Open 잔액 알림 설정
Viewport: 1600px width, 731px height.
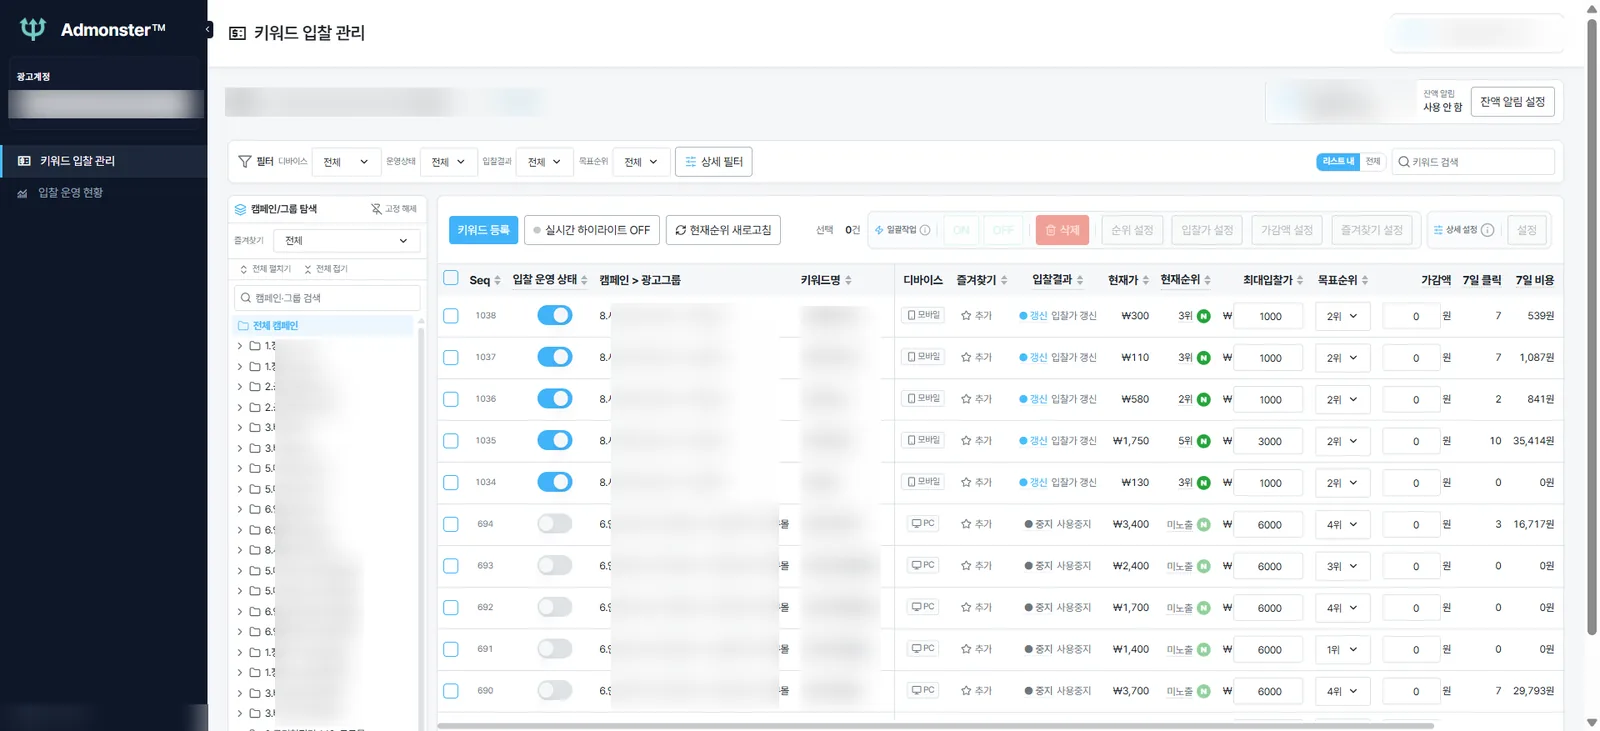coord(1512,102)
